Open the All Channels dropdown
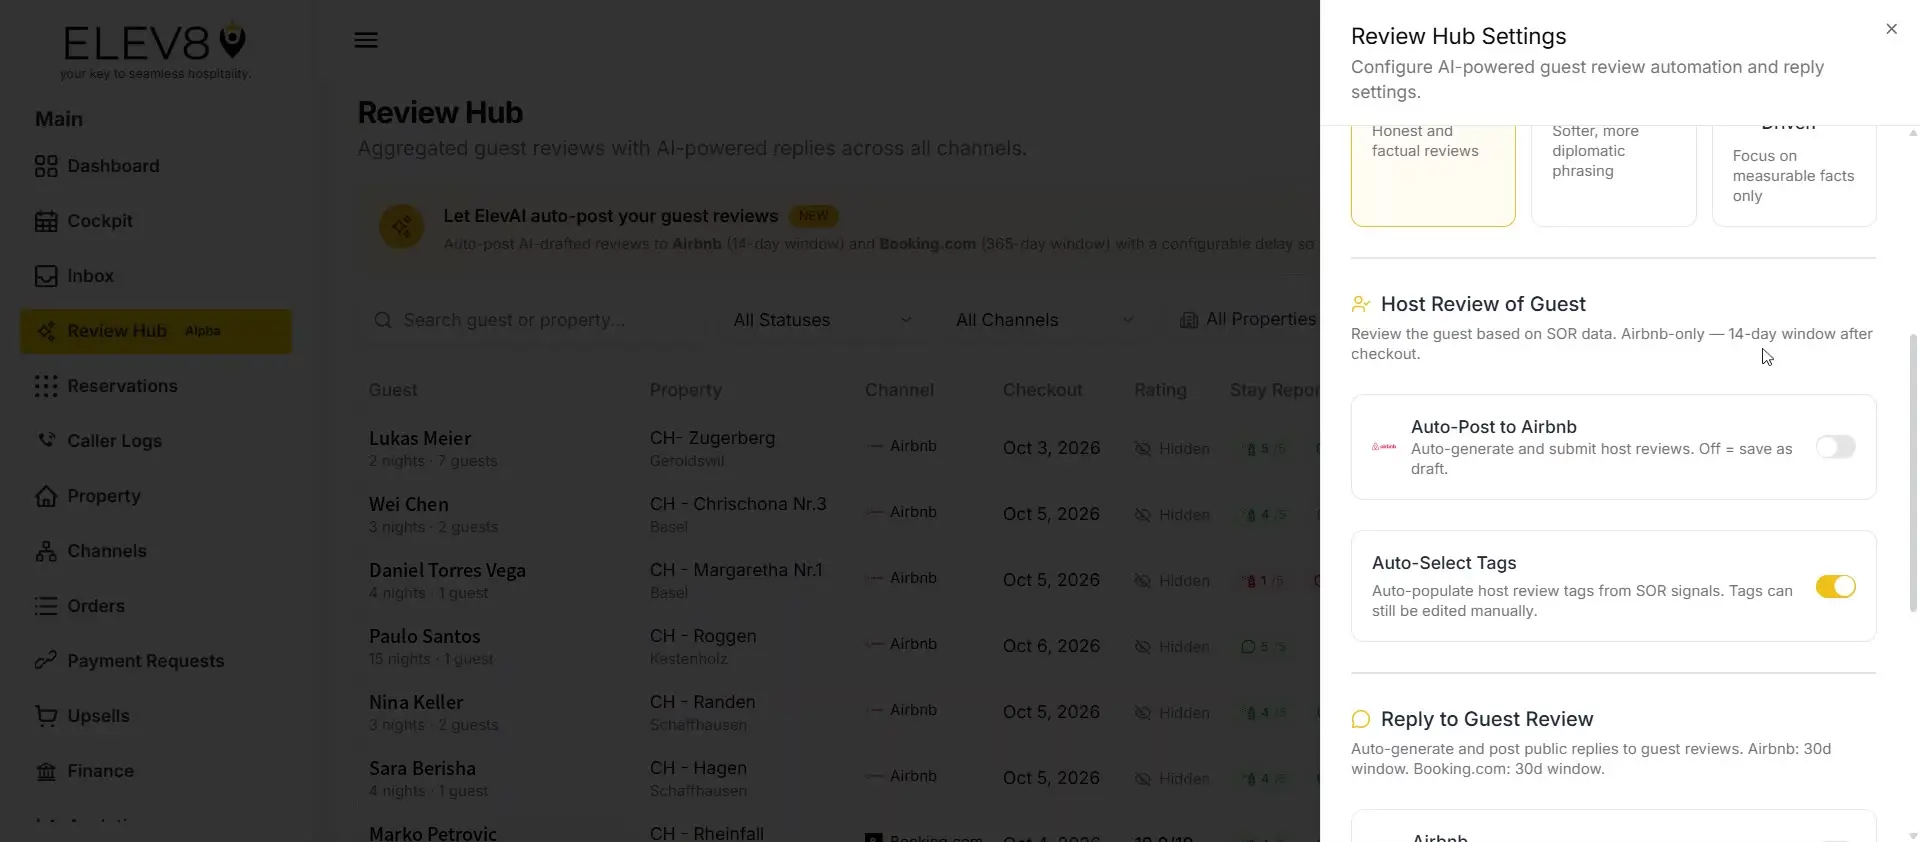The image size is (1920, 842). 1045,320
